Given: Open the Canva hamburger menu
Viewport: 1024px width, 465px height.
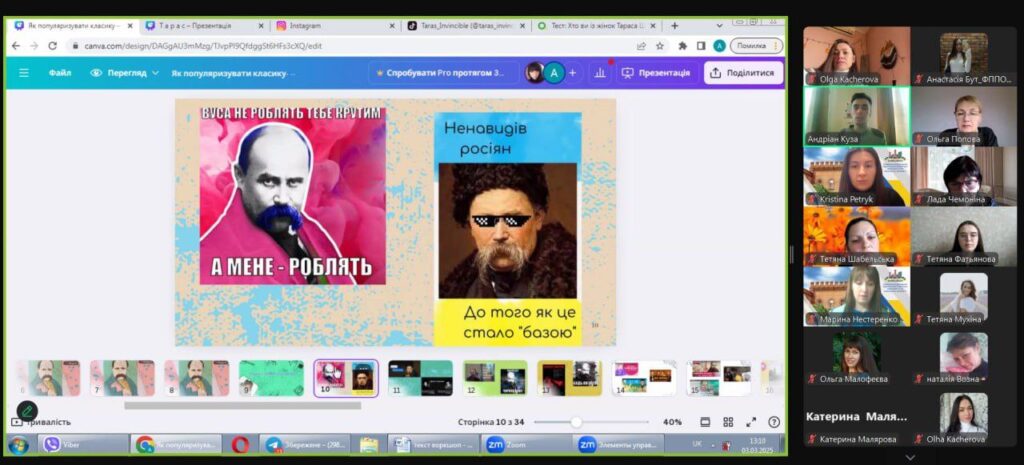Looking at the screenshot, I should coord(25,73).
